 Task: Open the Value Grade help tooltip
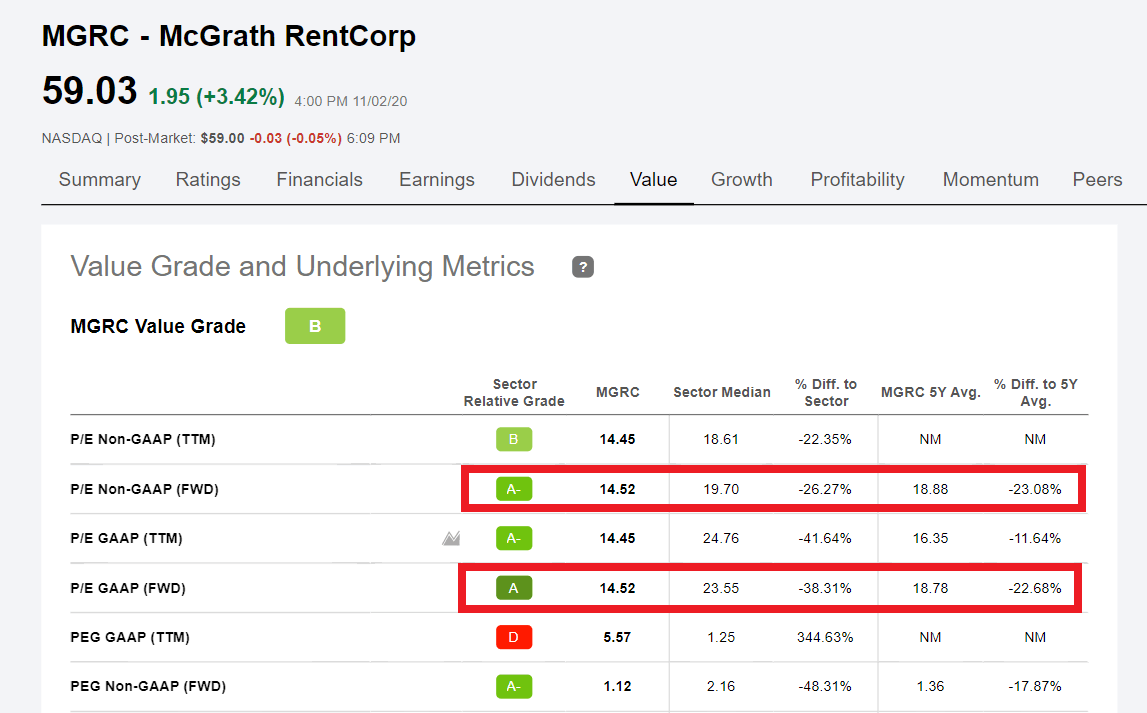[583, 267]
